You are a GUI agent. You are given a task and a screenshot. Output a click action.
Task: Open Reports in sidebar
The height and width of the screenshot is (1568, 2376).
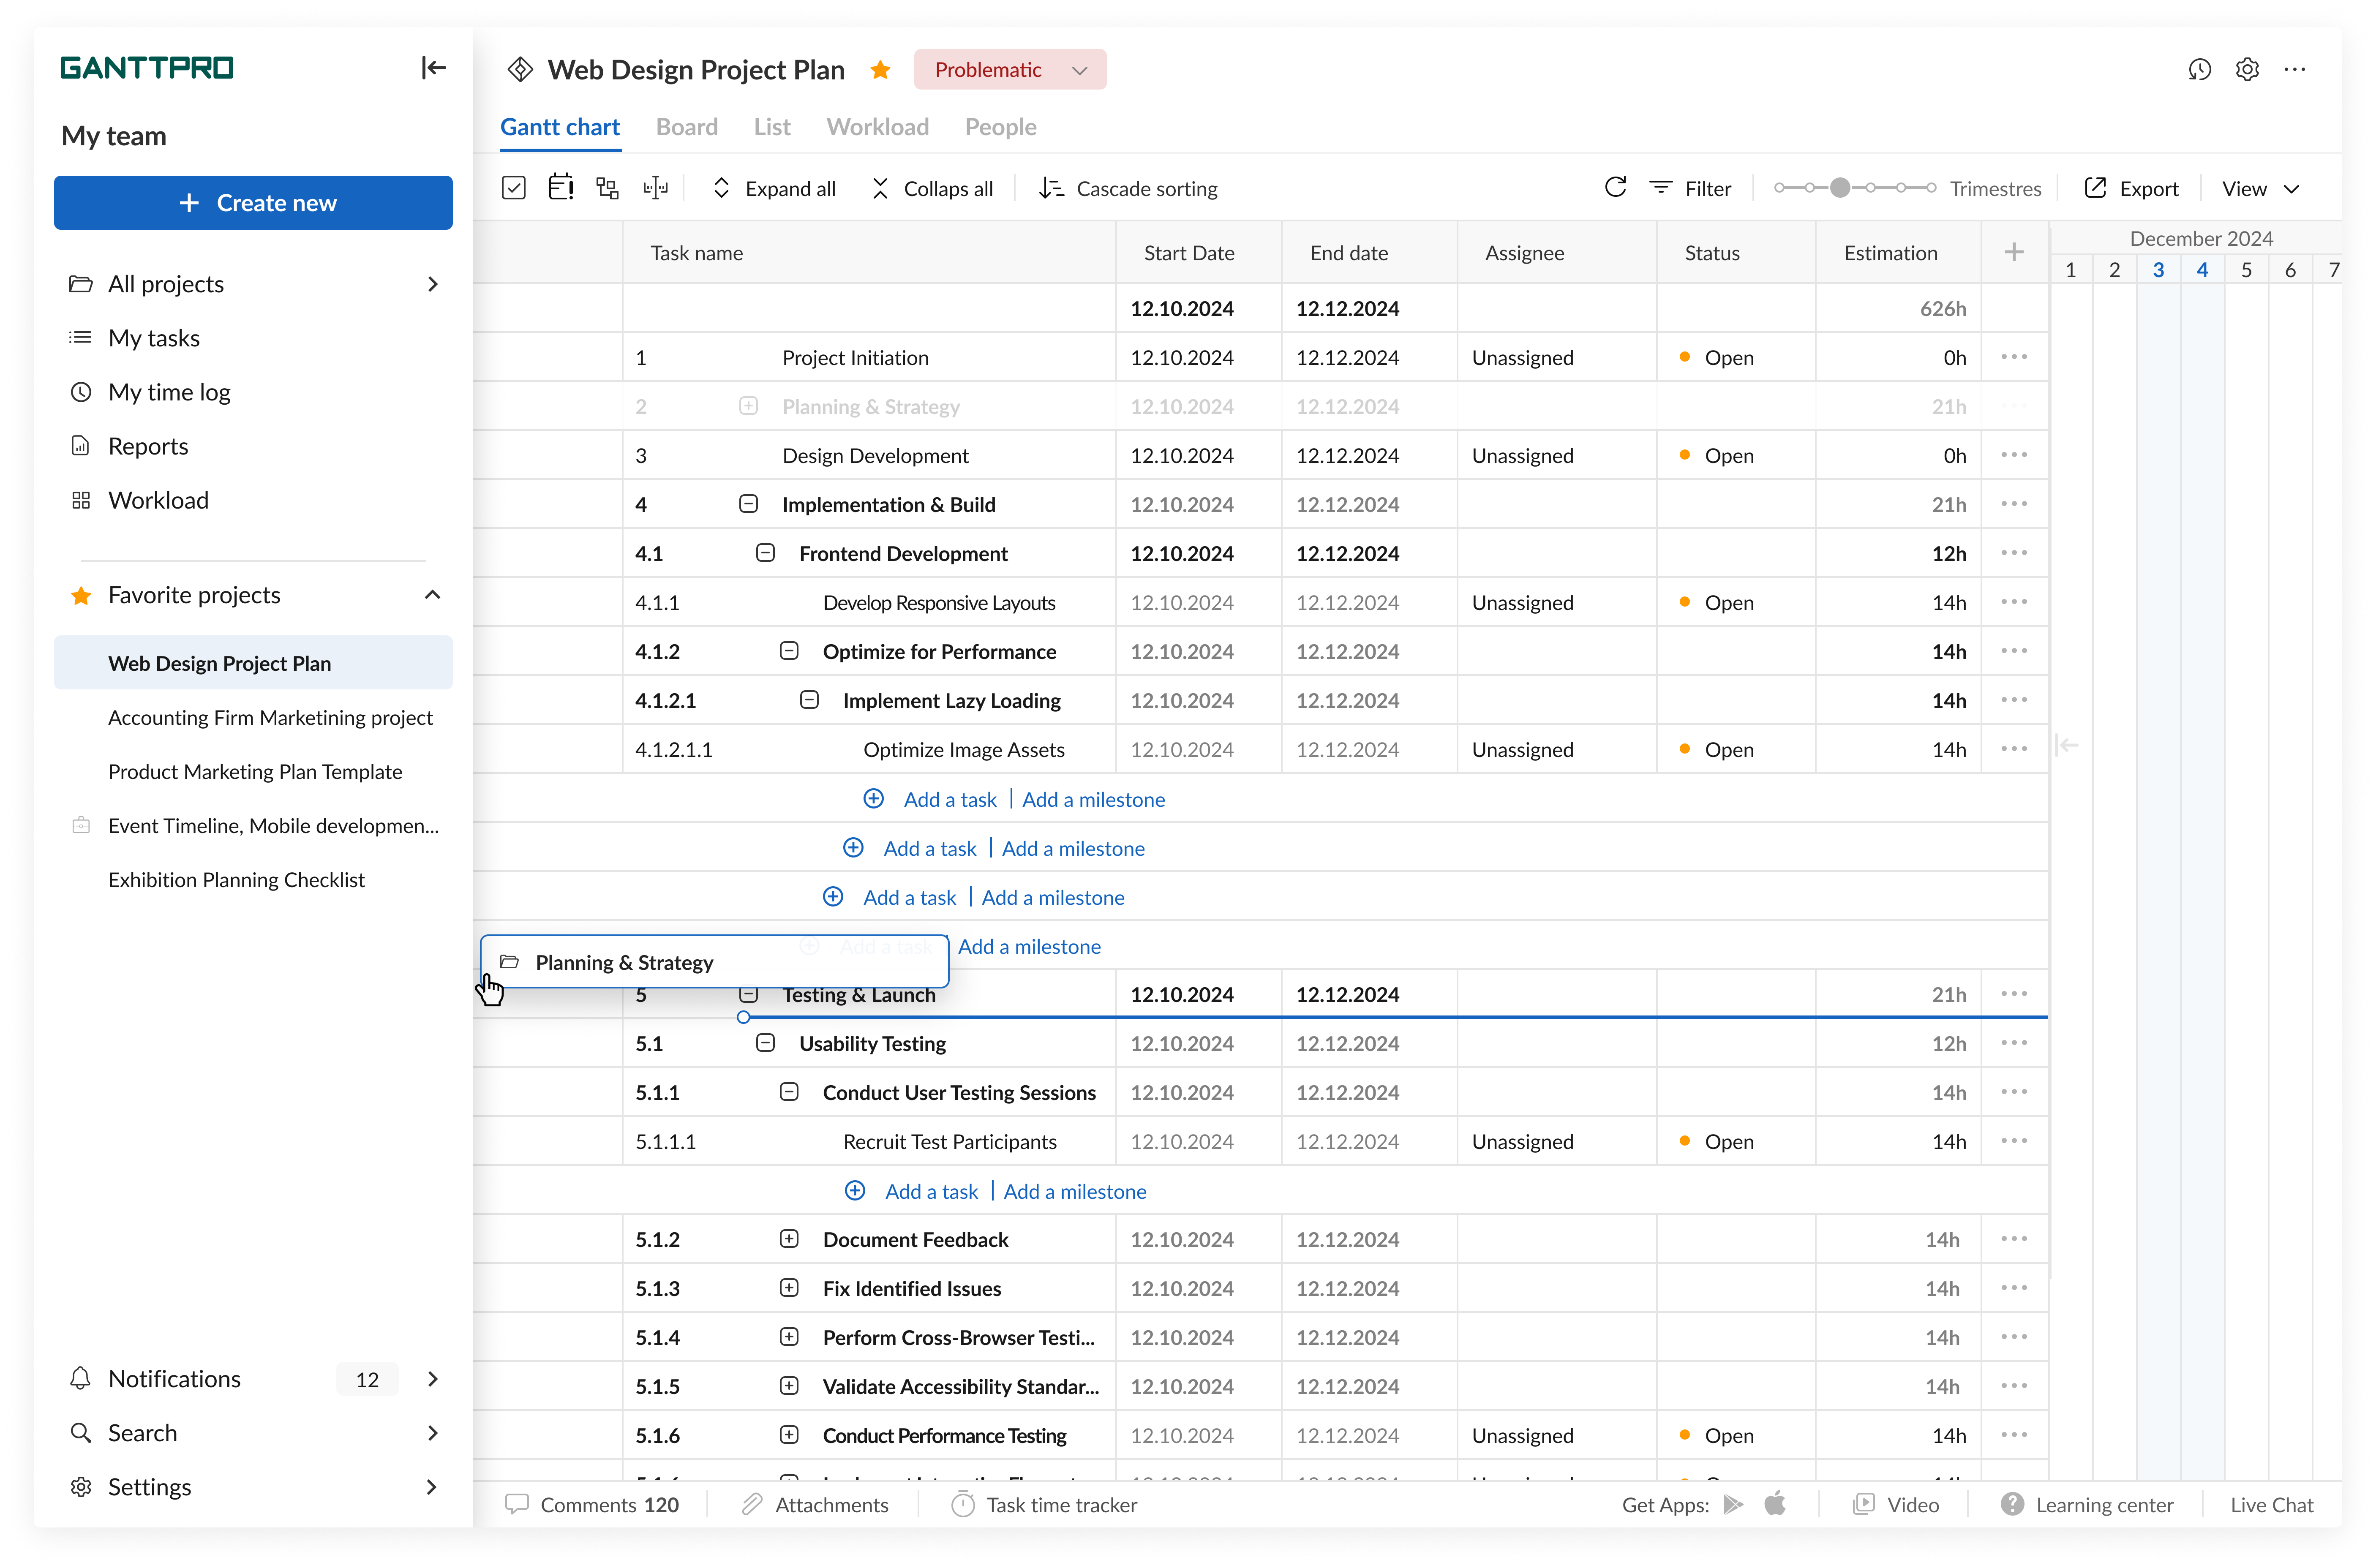(147, 446)
